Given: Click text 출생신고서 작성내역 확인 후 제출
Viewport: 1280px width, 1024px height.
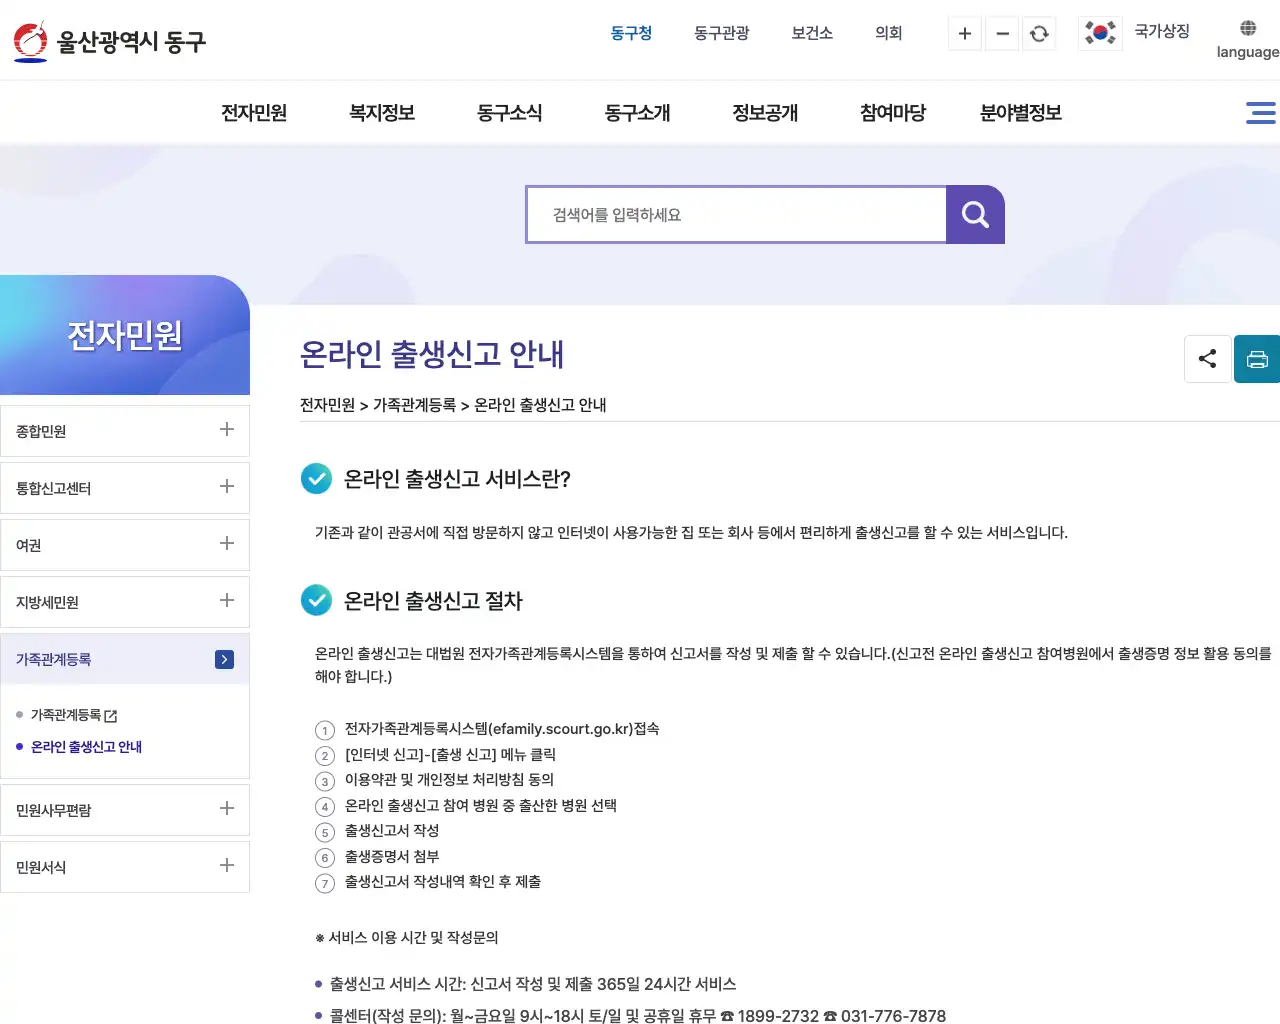Looking at the screenshot, I should tap(443, 882).
